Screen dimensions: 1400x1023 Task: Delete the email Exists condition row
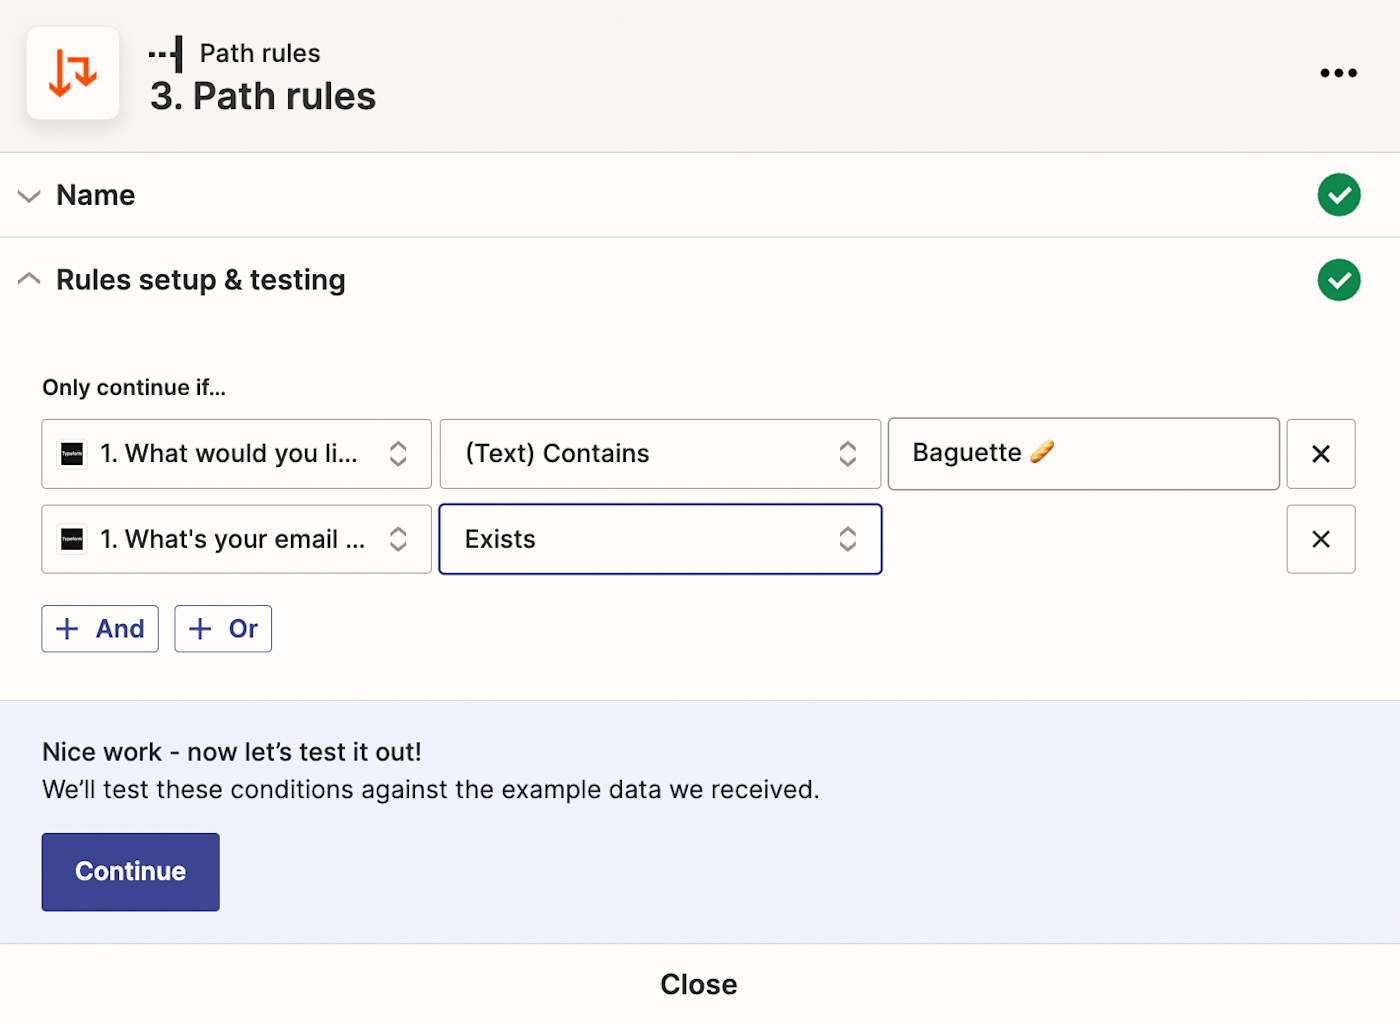[x=1320, y=539]
